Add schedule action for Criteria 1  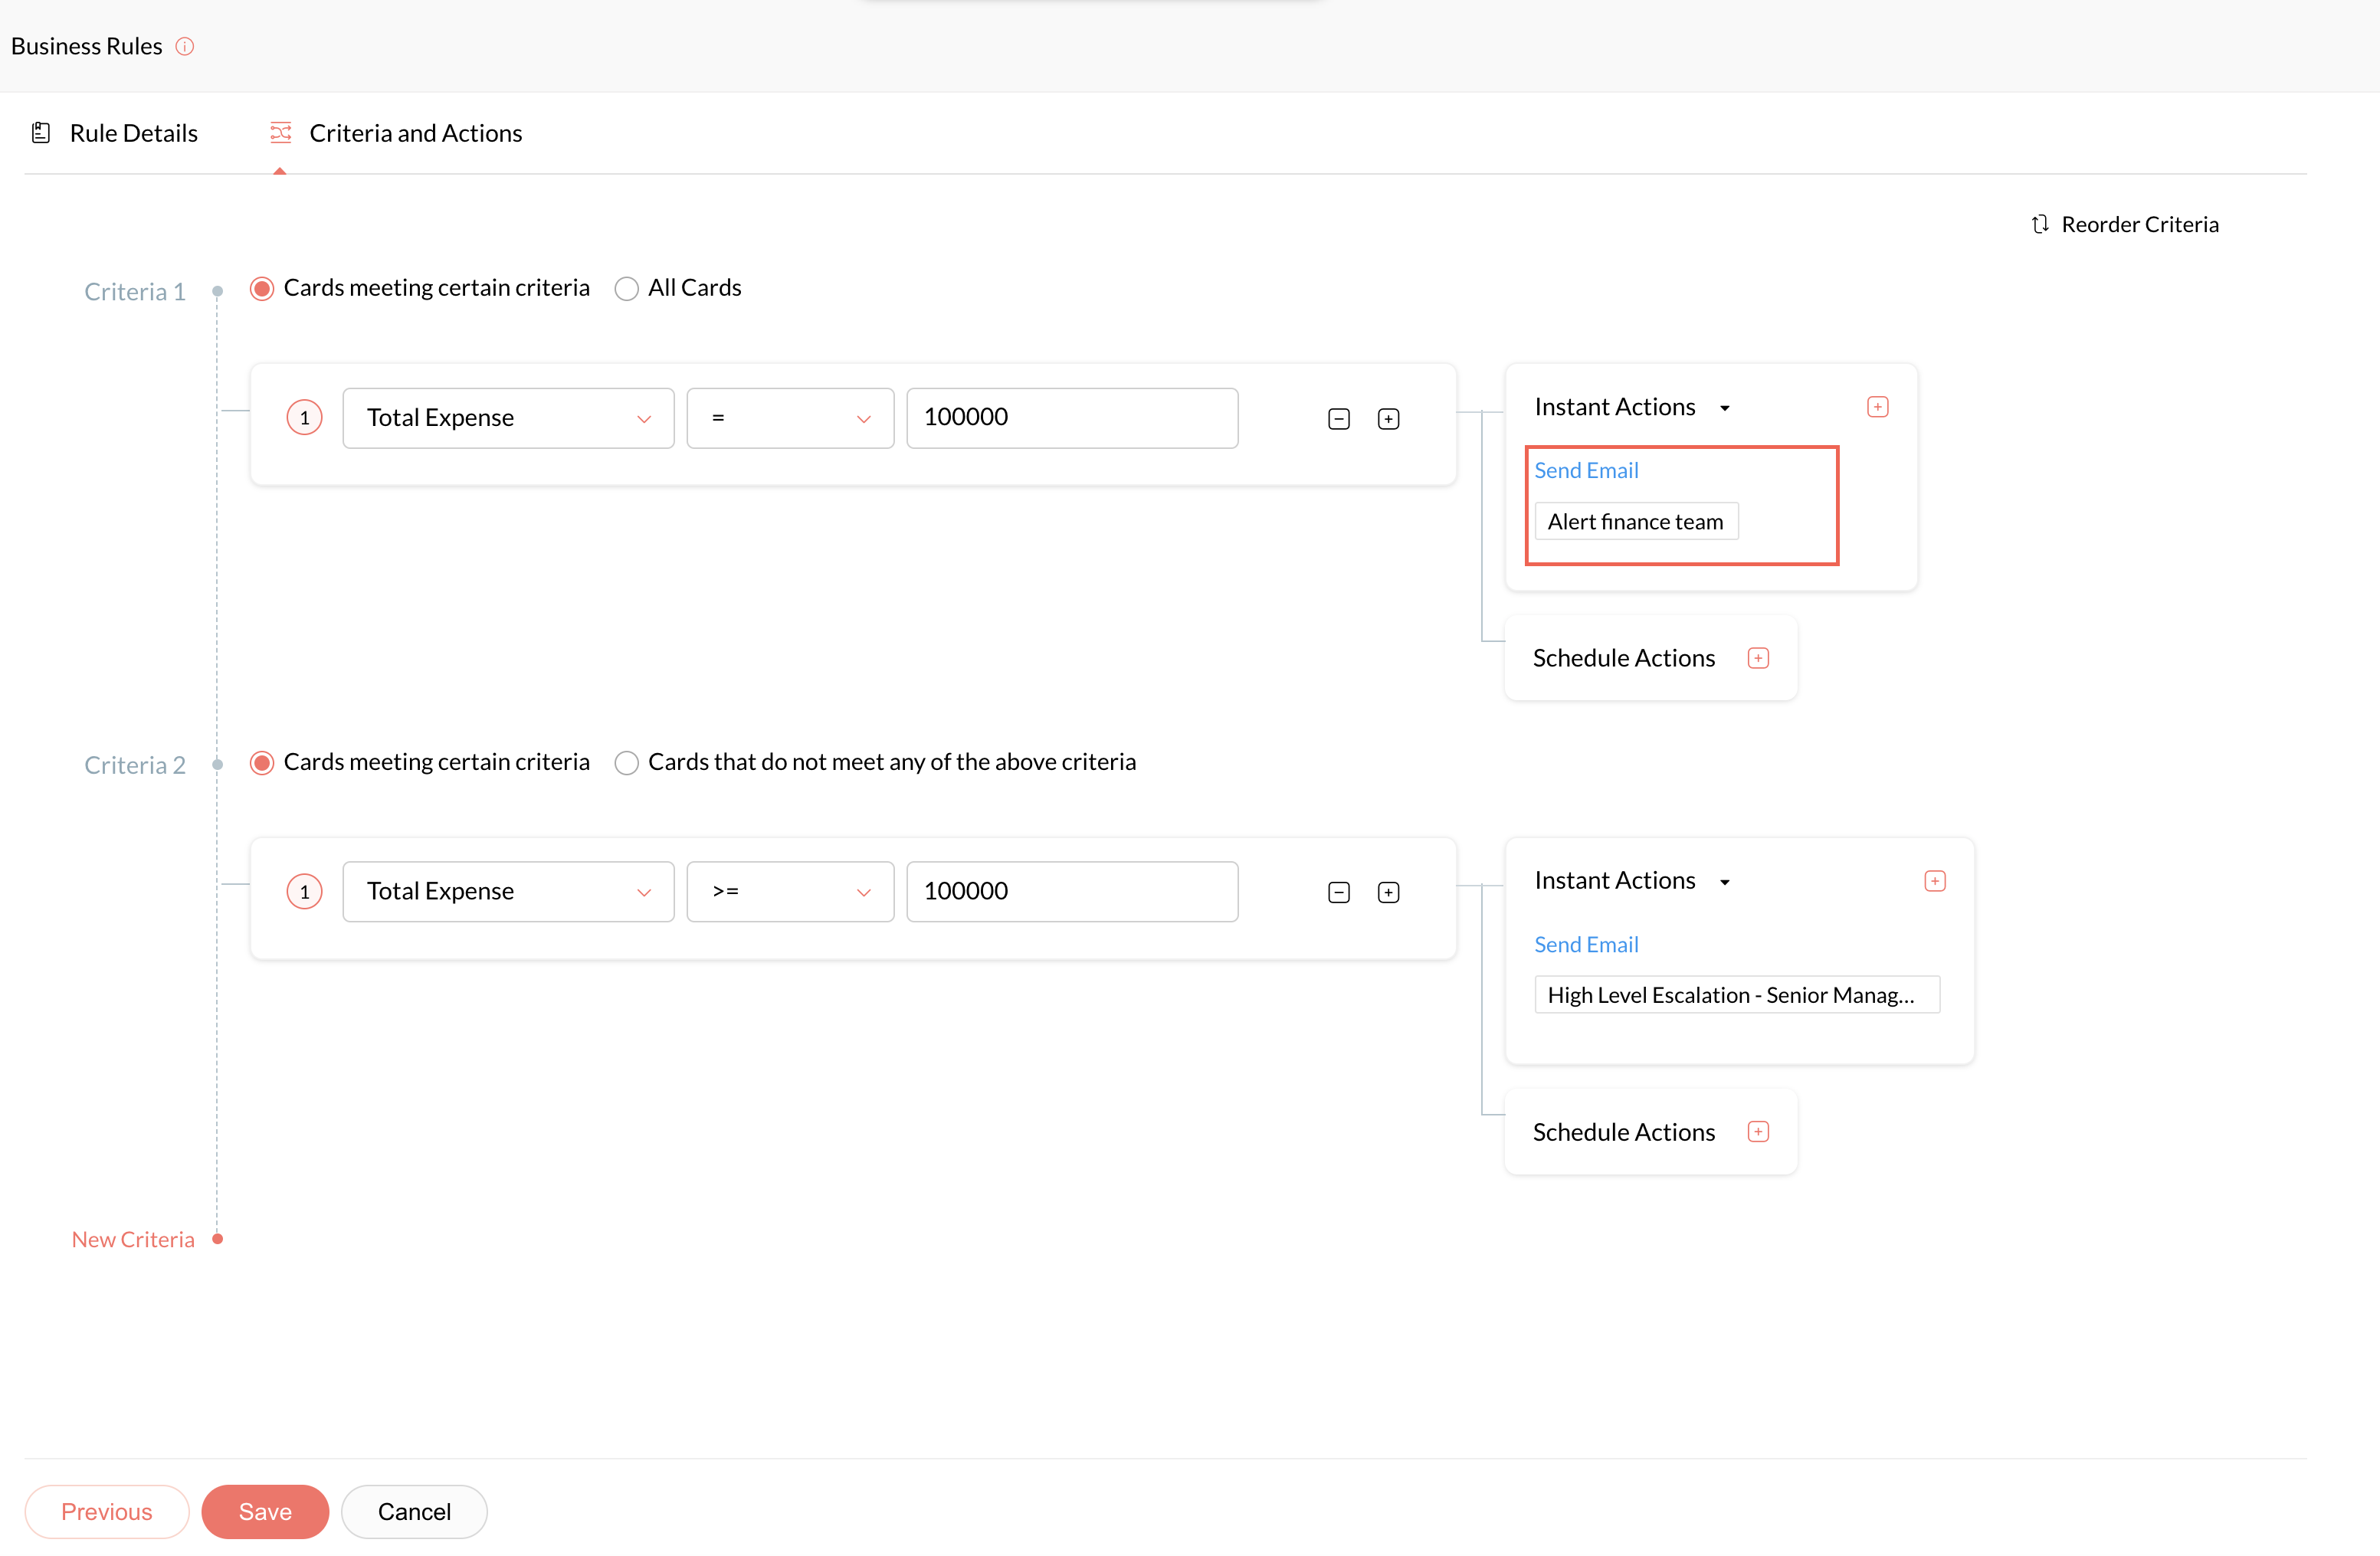tap(1758, 658)
